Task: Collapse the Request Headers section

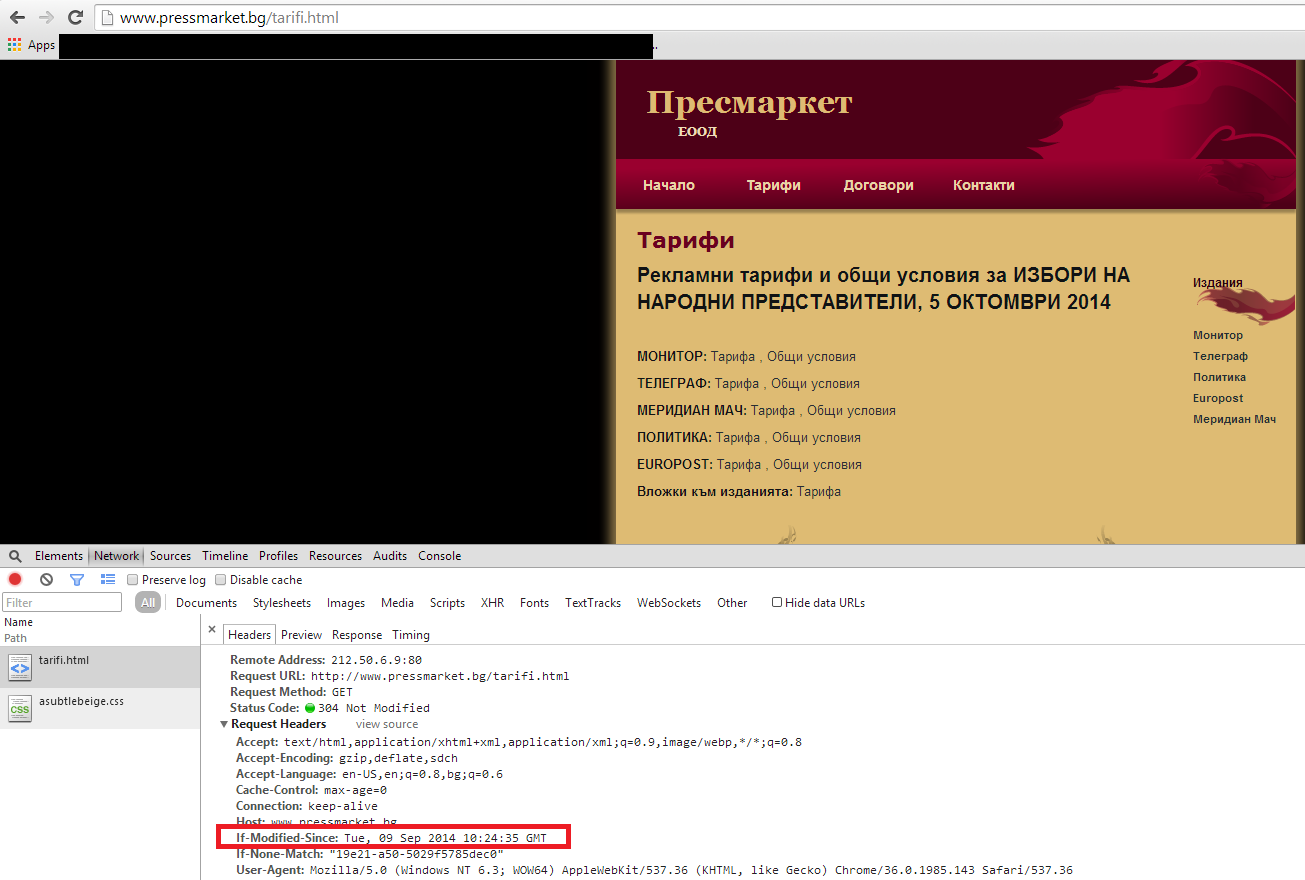Action: point(224,724)
